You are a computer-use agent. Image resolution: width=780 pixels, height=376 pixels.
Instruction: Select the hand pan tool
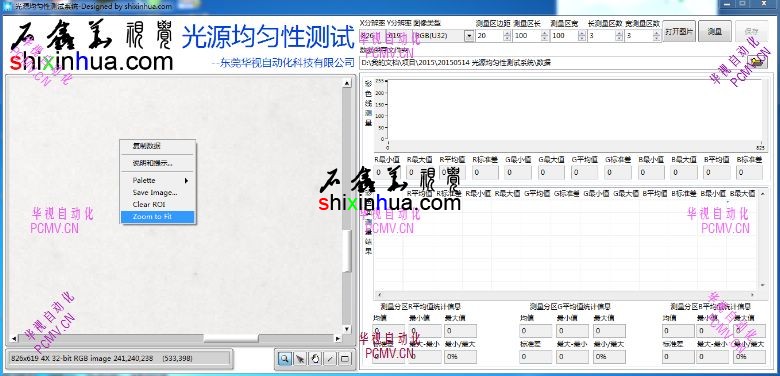[x=315, y=359]
